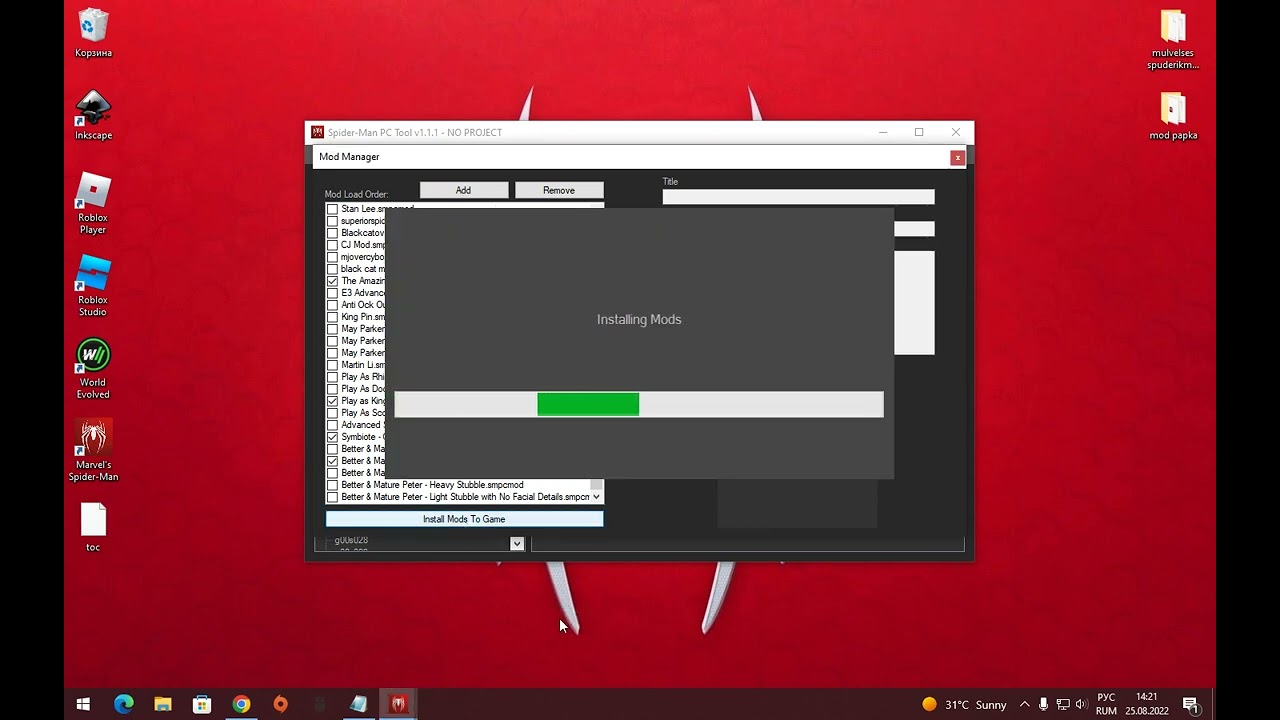Screen dimensions: 1280x720
Task: Select the Play As Sco… mod row
Action: click(362, 413)
